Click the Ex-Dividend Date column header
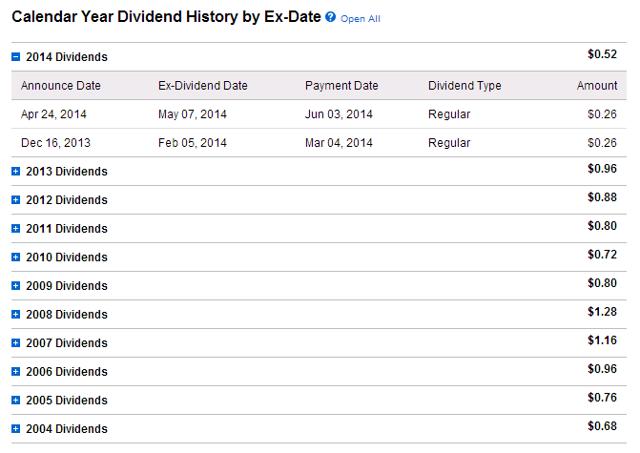The width and height of the screenshot is (640, 453). coord(203,86)
